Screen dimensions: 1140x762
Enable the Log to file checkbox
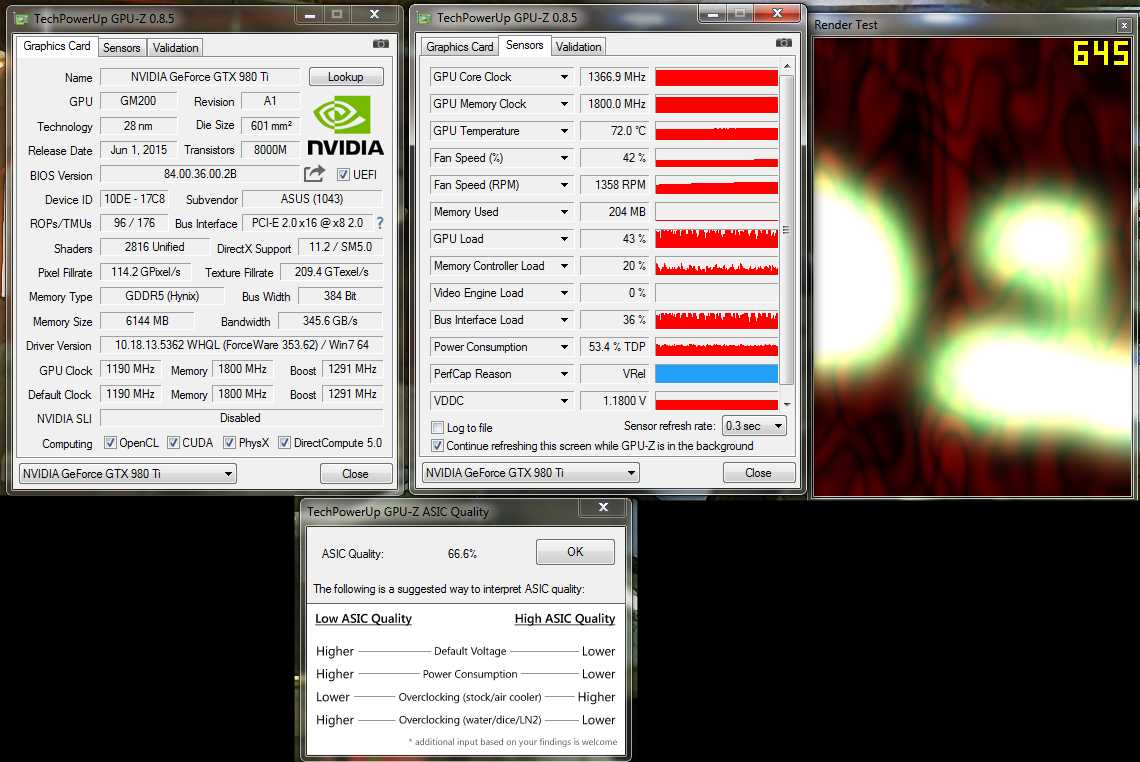tap(437, 428)
